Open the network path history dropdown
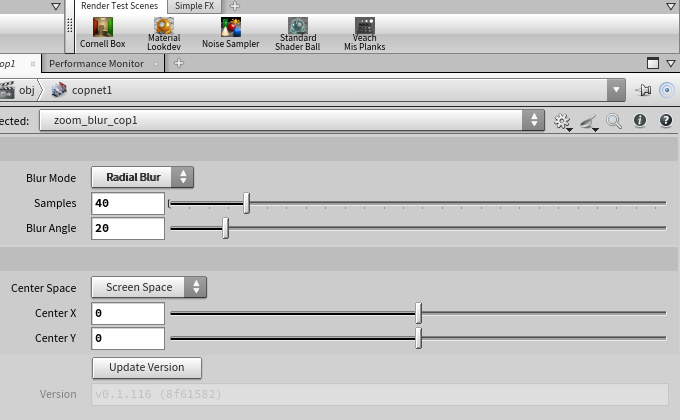 pyautogui.click(x=616, y=90)
